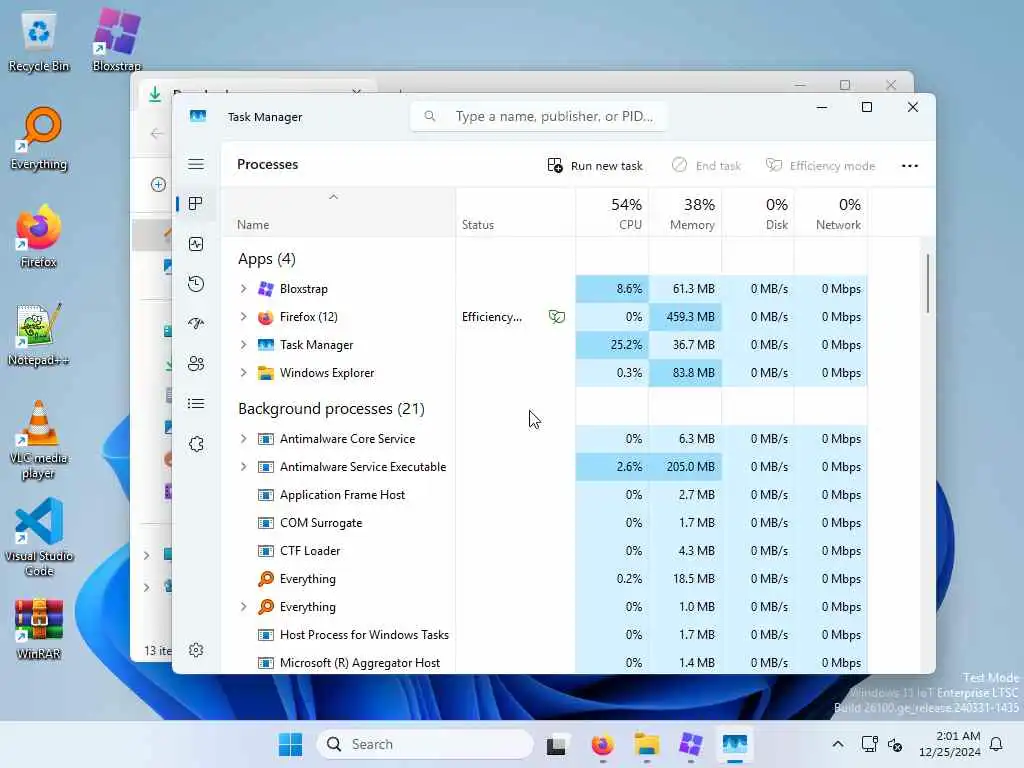Click the Background processes (21) header
Viewport: 1024px width, 768px height.
pyautogui.click(x=331, y=409)
